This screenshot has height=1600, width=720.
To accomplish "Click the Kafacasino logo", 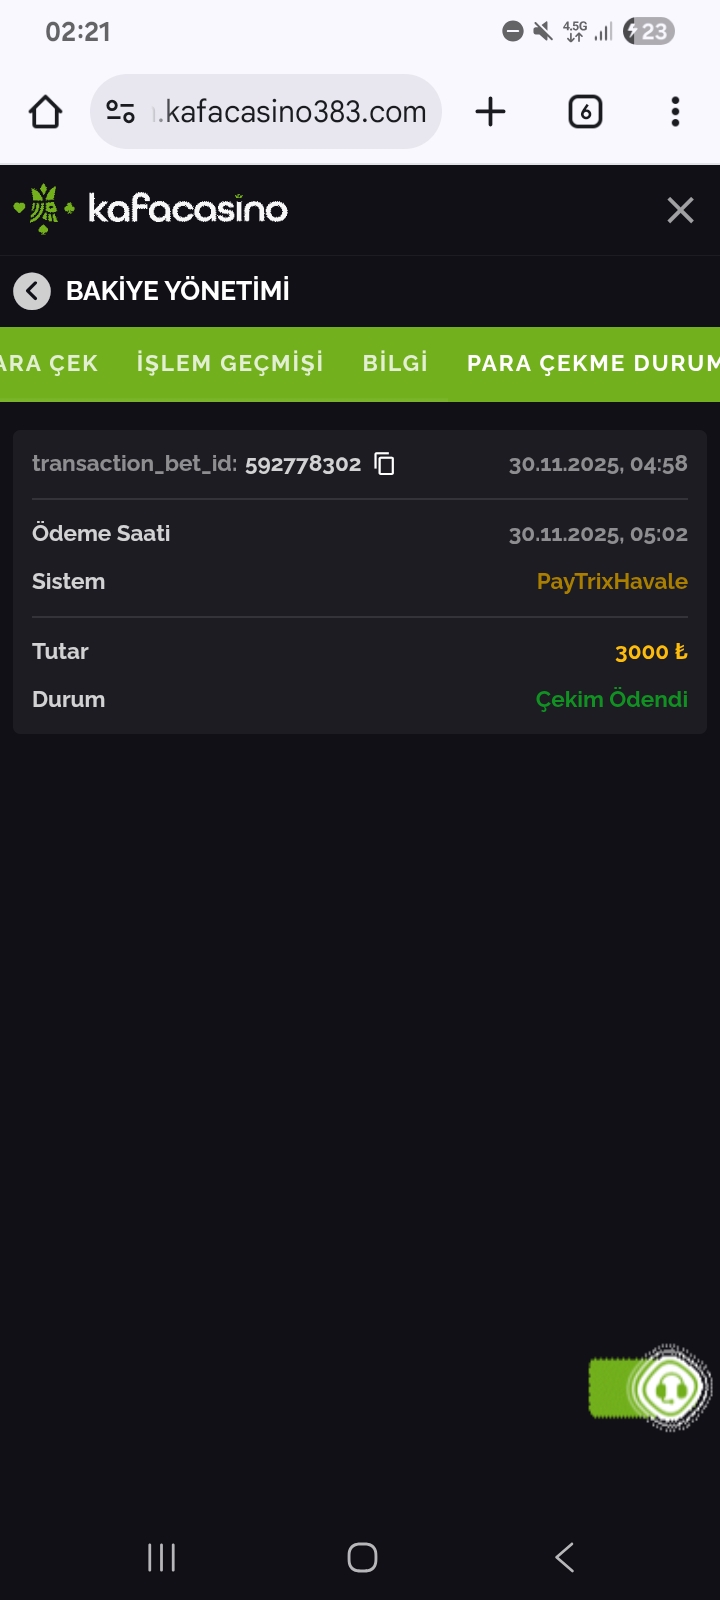I will 151,209.
